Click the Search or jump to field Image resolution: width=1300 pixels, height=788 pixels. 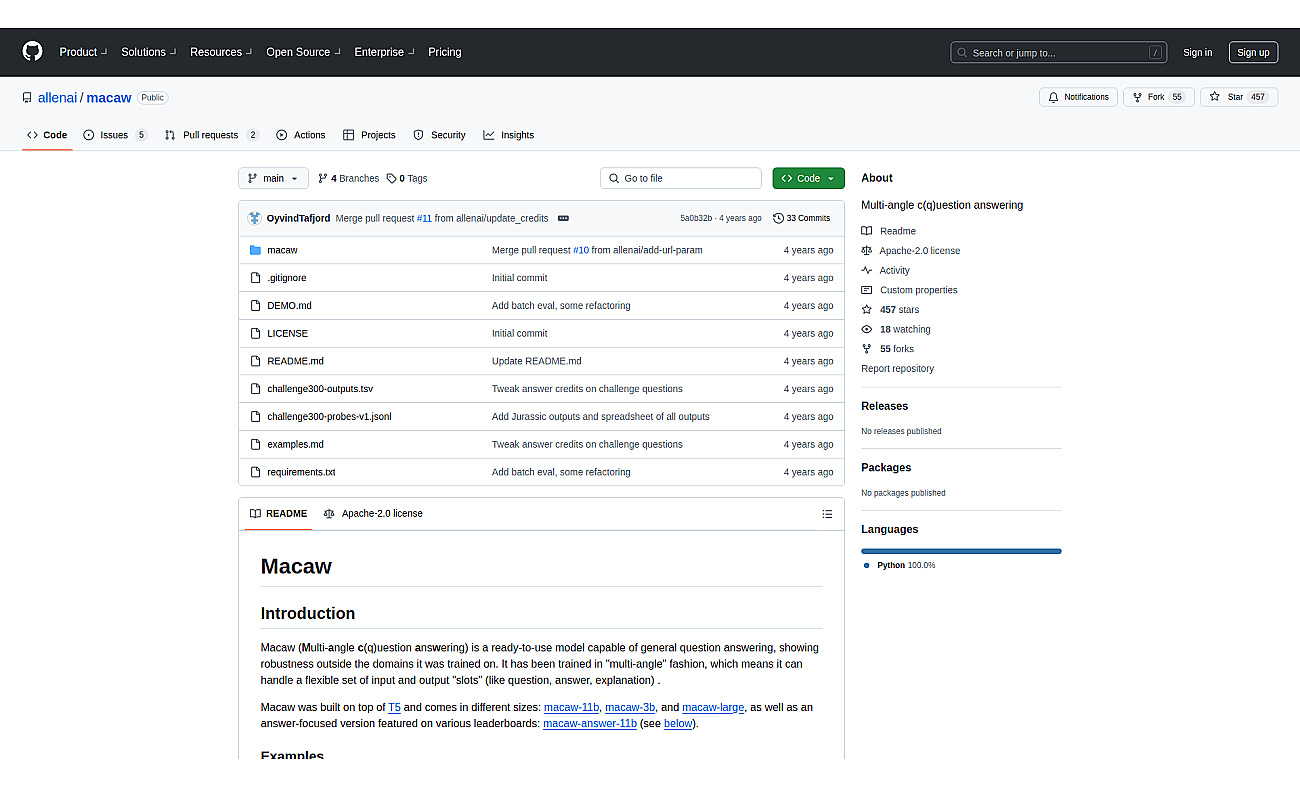(x=1059, y=52)
